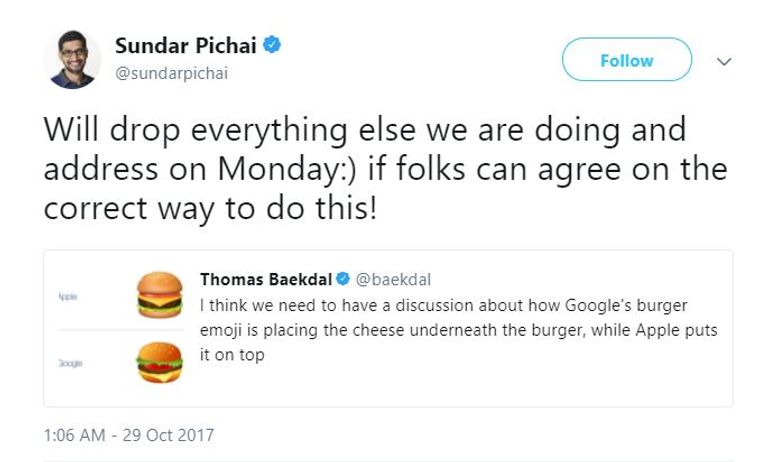The image size is (768, 462).
Task: Expand the chevron menu beside Follow
Action: tap(725, 61)
